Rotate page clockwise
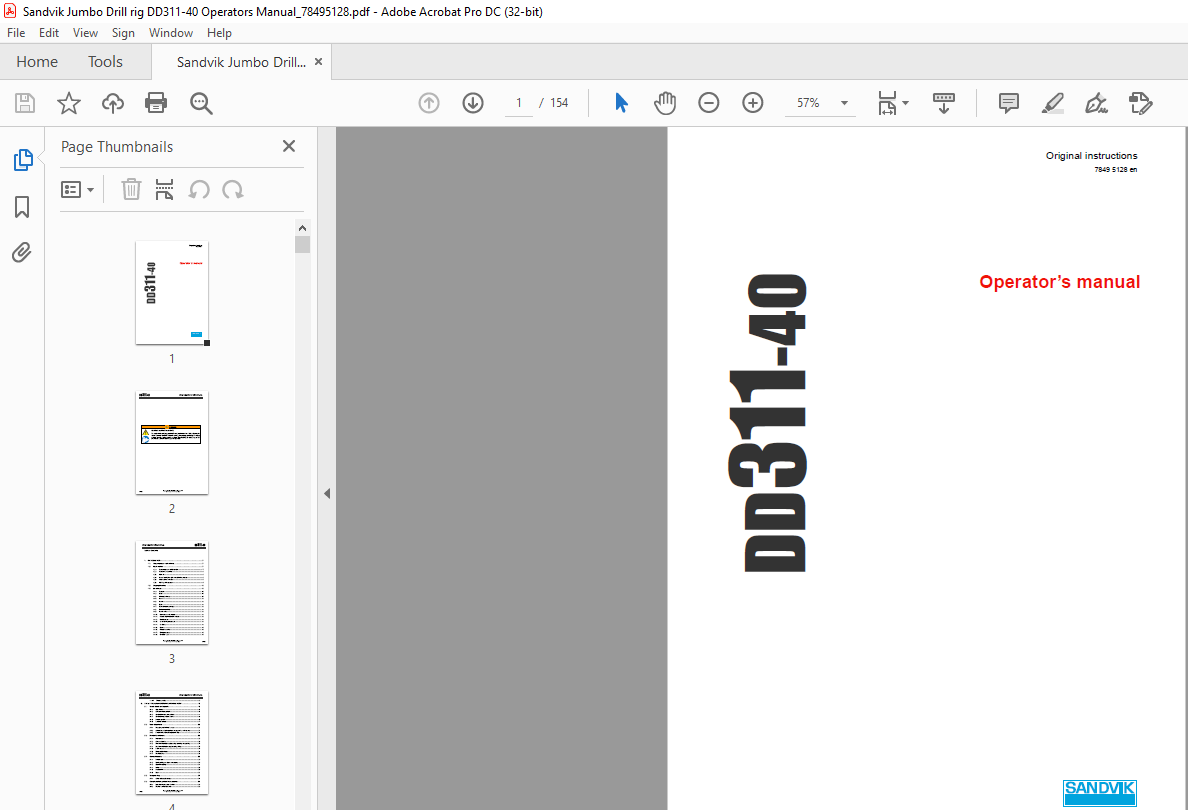1188x810 pixels. click(x=233, y=189)
